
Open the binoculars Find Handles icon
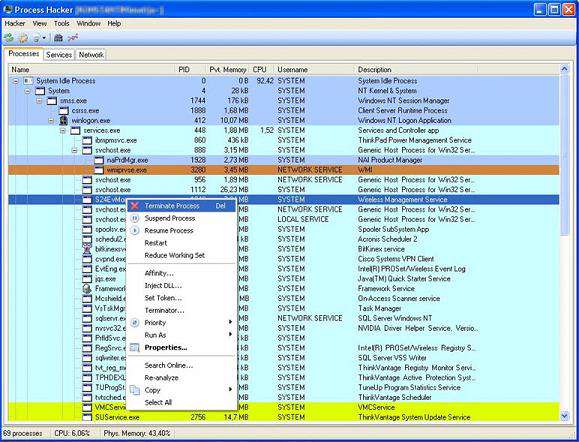click(58, 37)
